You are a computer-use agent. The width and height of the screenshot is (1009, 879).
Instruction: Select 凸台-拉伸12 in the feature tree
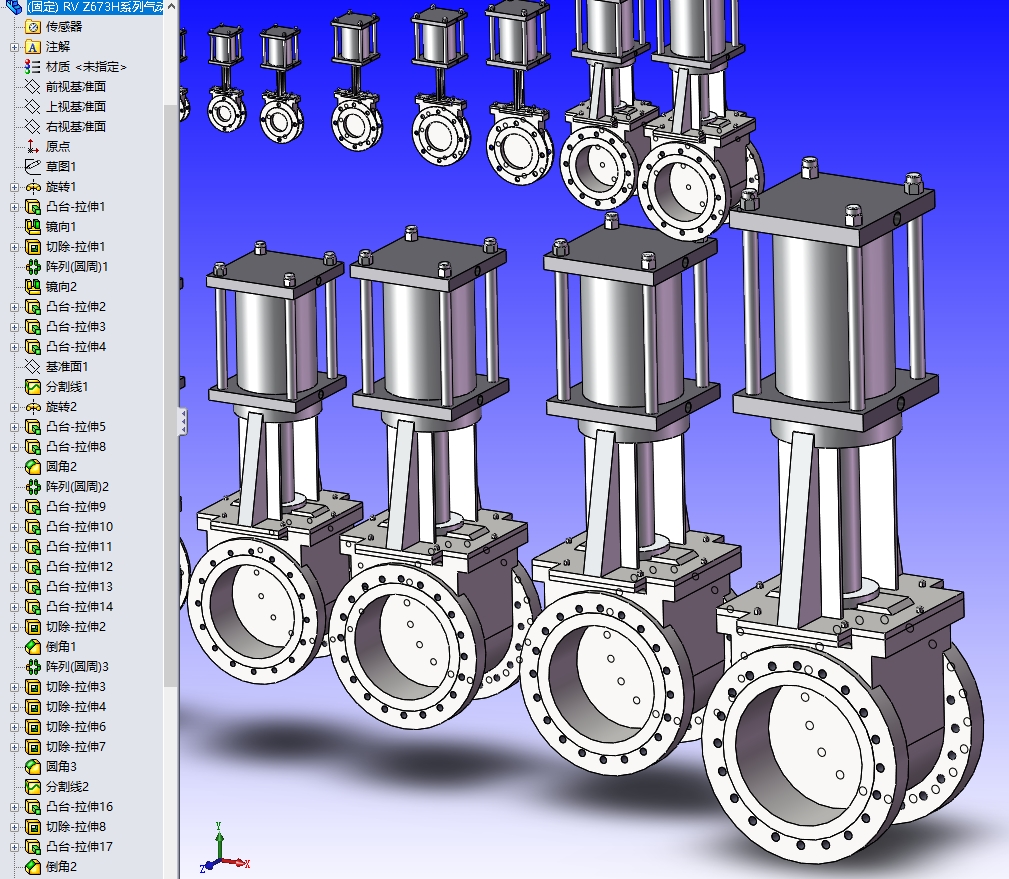[79, 566]
